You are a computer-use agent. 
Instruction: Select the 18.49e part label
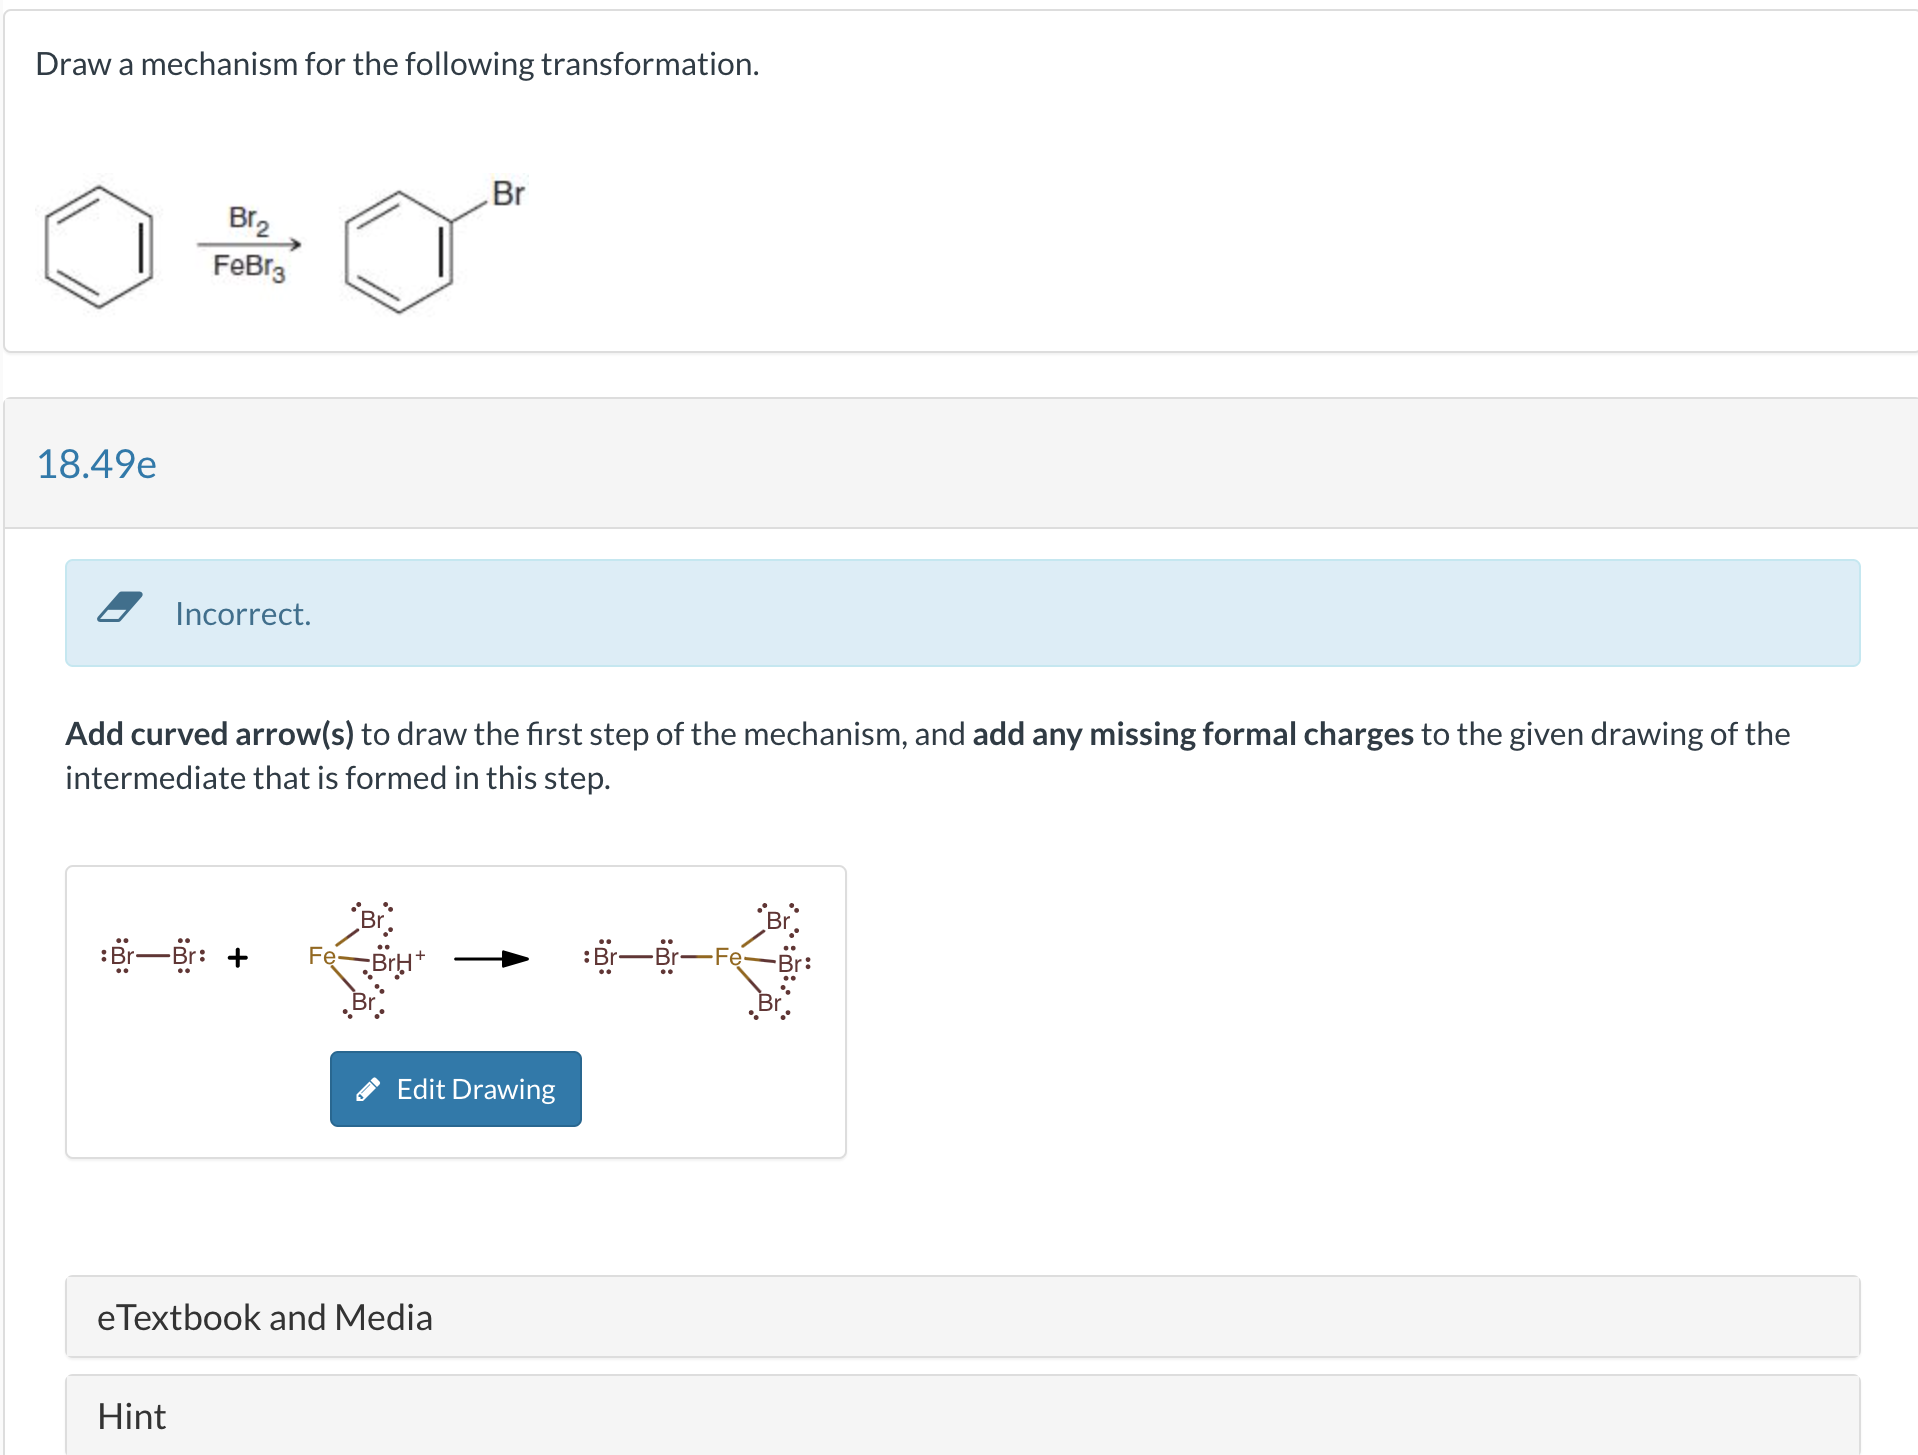[96, 463]
